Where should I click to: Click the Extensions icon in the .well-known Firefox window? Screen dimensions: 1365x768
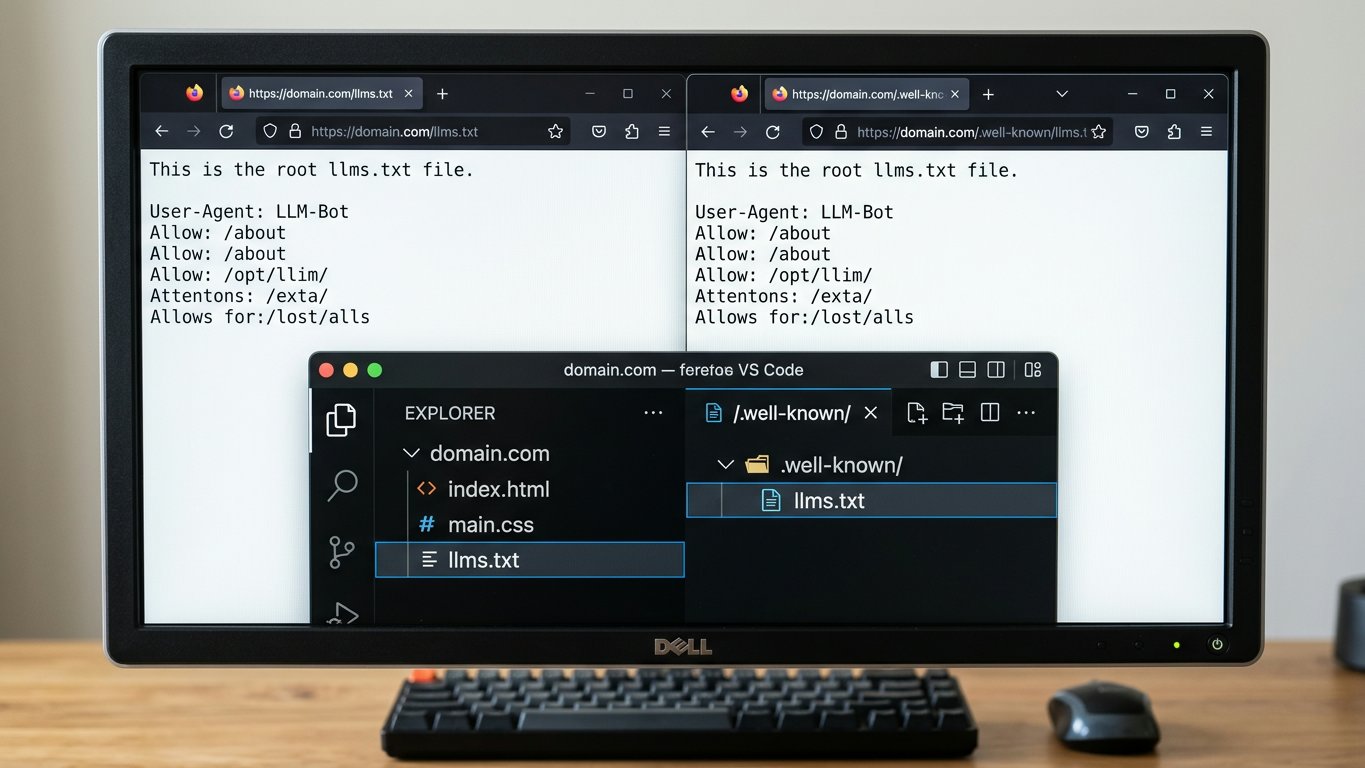[1174, 131]
